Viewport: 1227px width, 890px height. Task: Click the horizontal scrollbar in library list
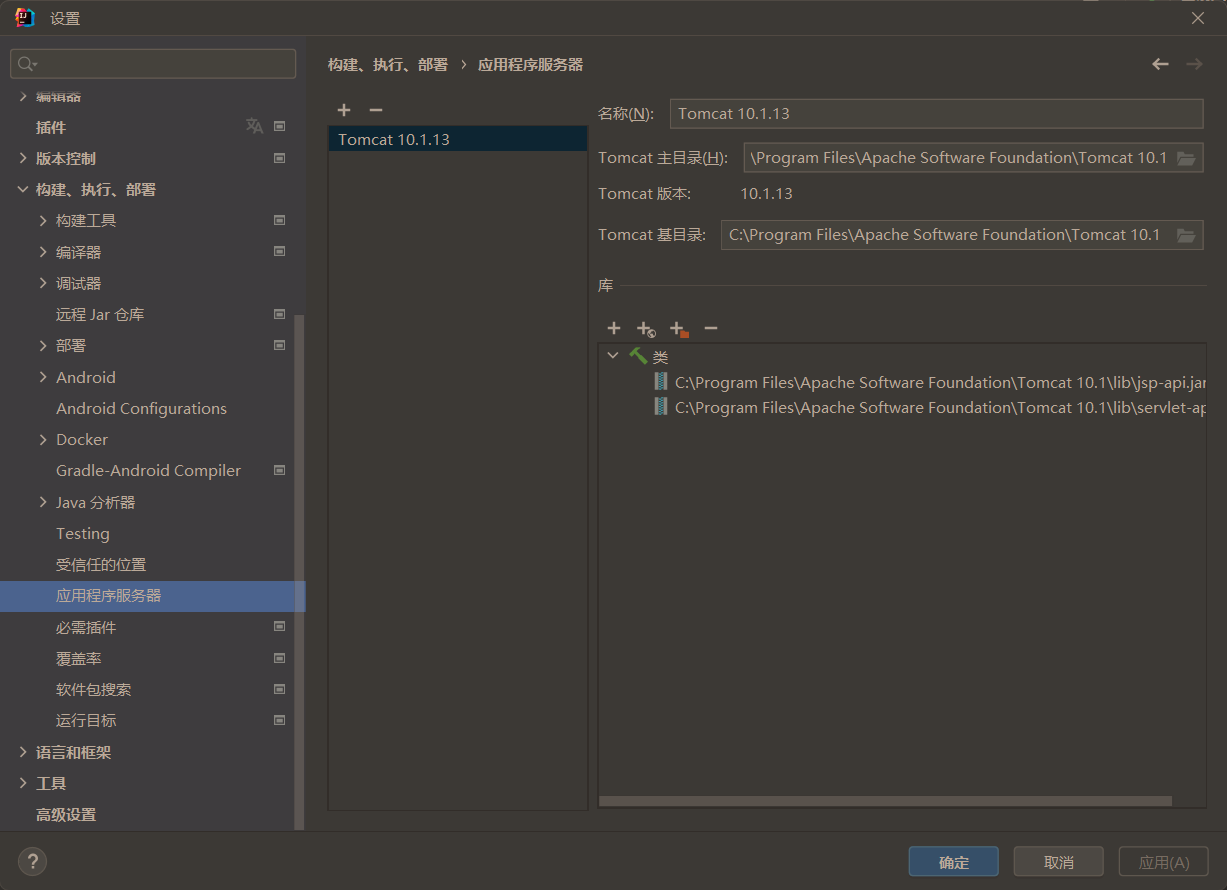pyautogui.click(x=885, y=801)
